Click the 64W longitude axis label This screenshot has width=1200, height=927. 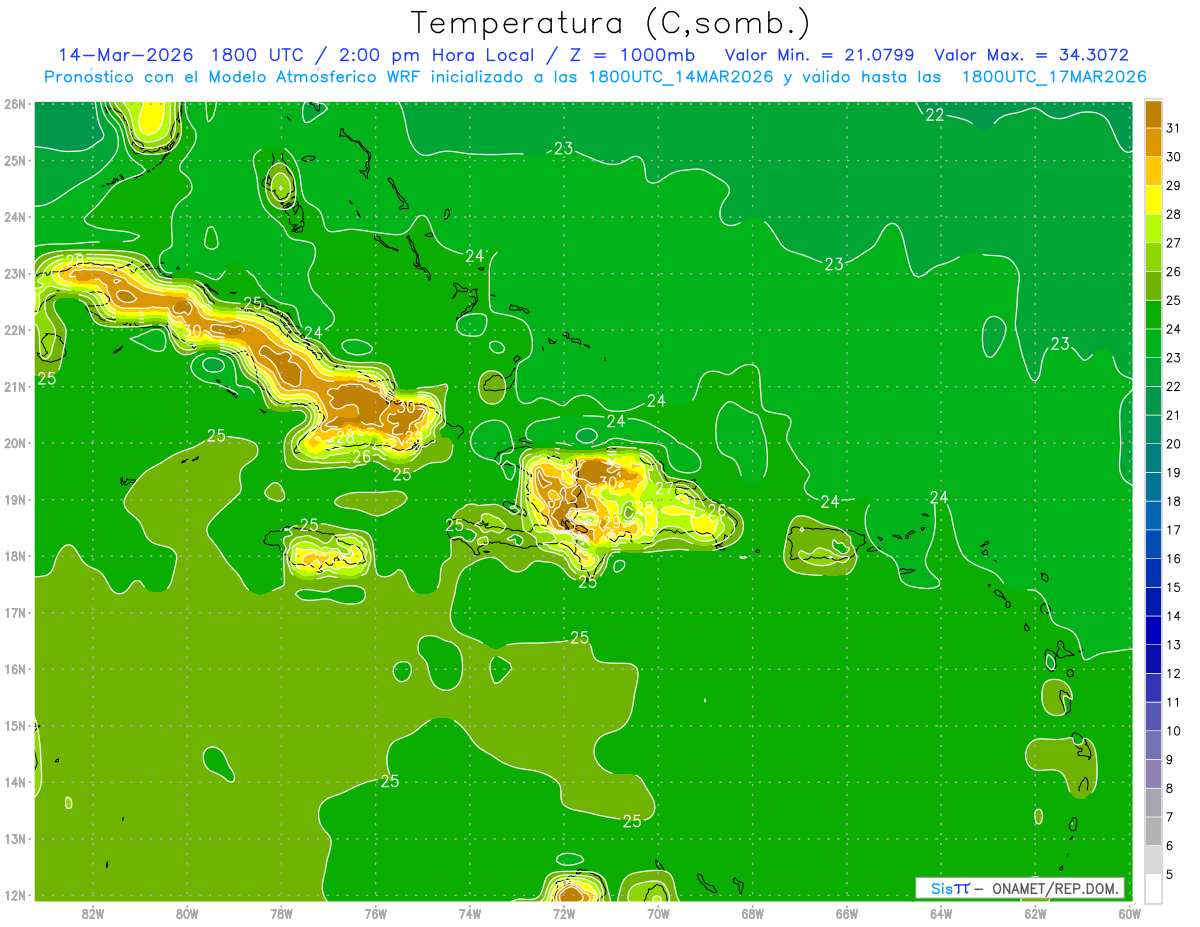click(941, 913)
